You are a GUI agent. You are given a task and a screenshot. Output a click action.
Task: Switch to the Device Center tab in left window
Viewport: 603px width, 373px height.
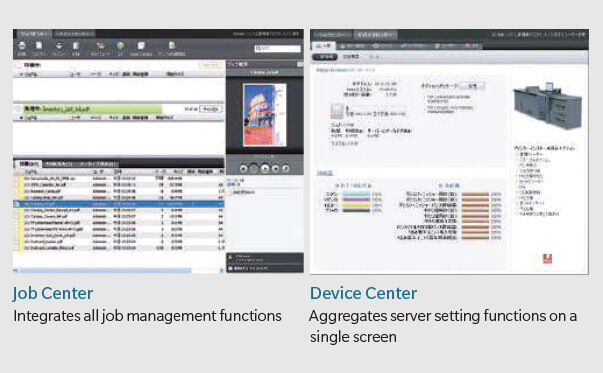point(73,34)
